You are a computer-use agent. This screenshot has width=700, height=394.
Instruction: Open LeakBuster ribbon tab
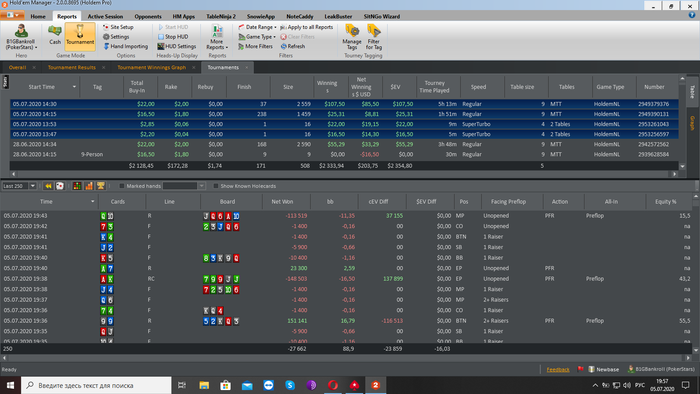click(338, 17)
